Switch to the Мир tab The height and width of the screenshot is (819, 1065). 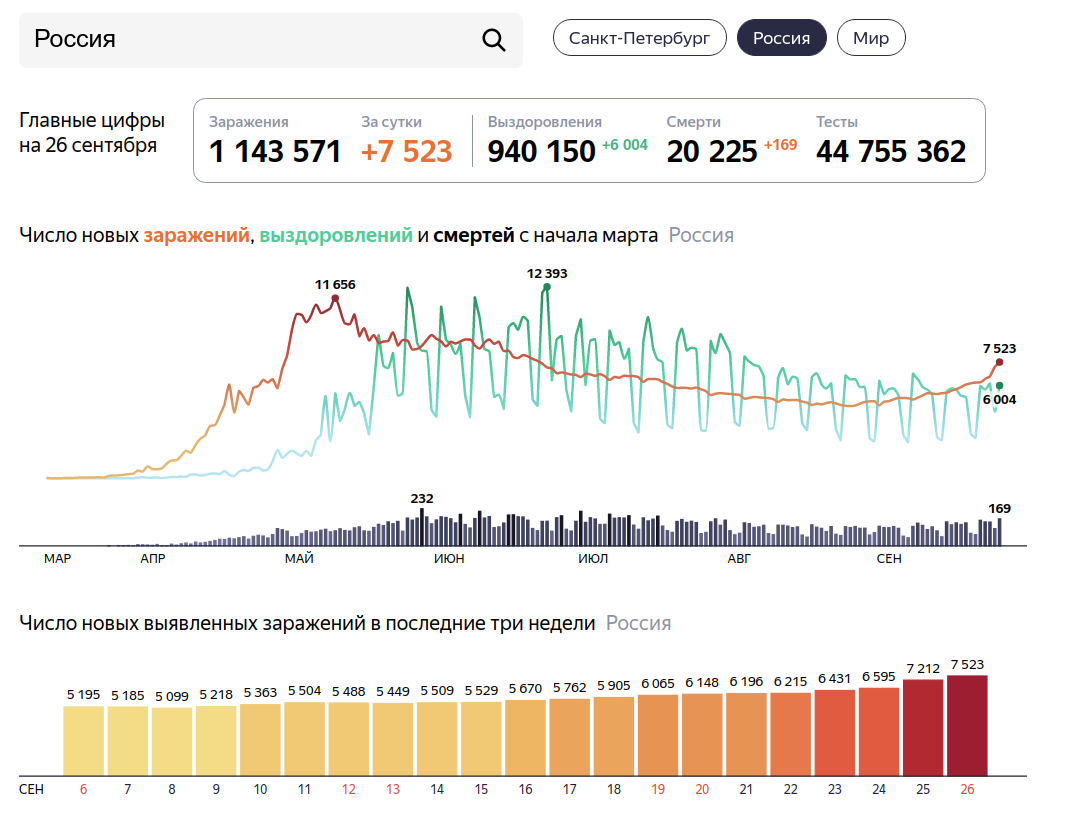pos(870,39)
